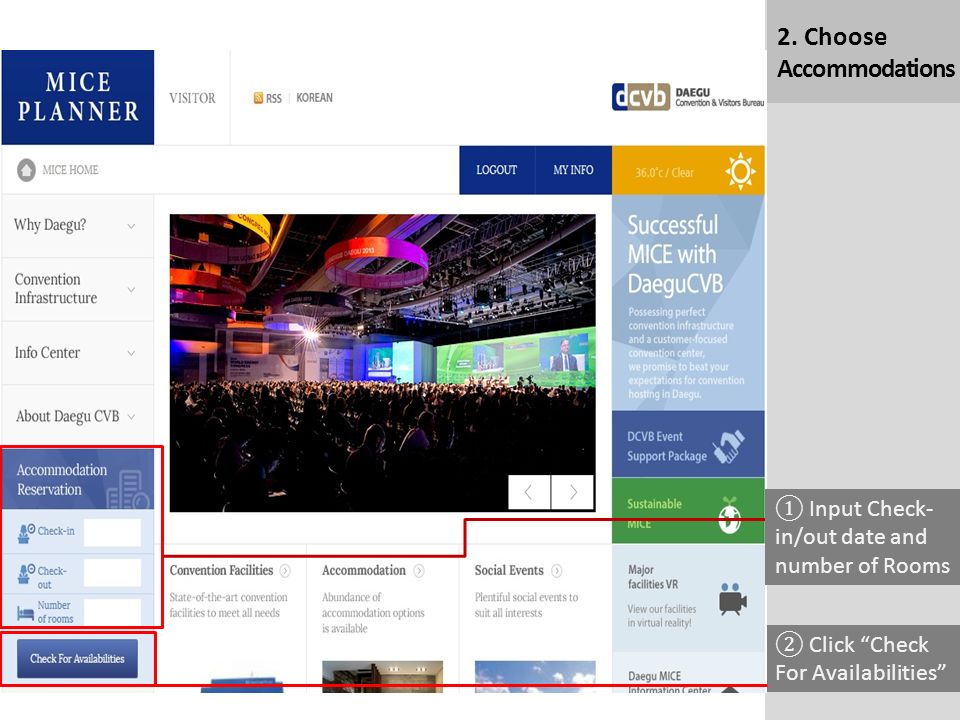Click the 36.0°c / Clear weather text

click(x=664, y=173)
